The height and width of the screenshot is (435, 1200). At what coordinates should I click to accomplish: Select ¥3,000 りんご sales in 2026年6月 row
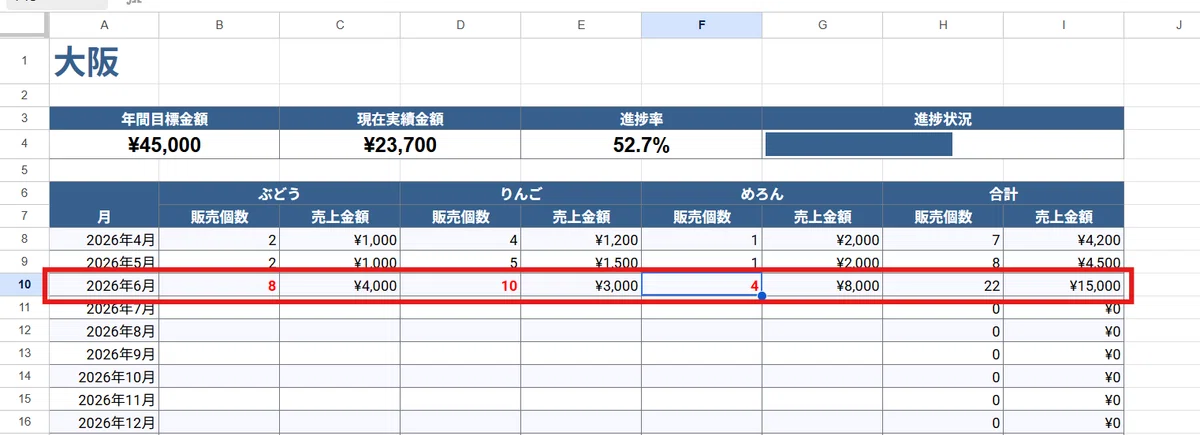(581, 285)
